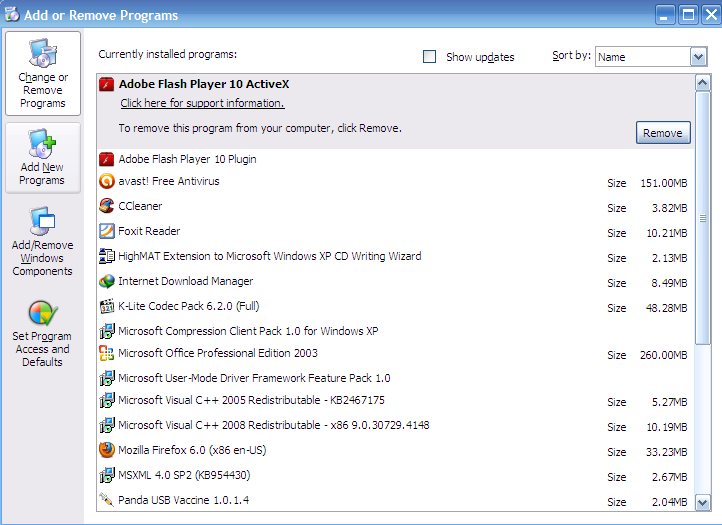This screenshot has width=722, height=525.
Task: Select Internet Download Manager entry
Action: (395, 281)
